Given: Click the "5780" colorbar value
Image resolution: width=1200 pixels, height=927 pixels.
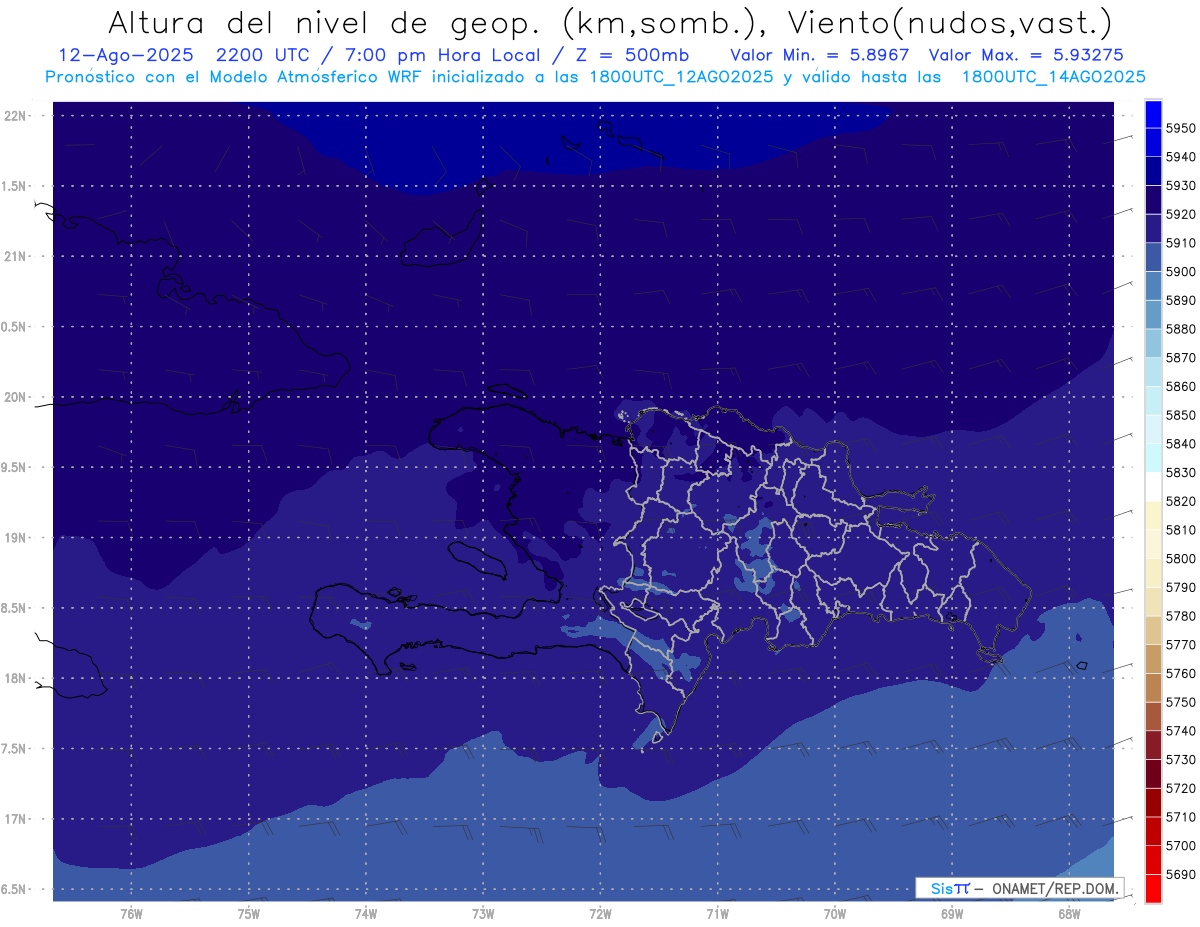Looking at the screenshot, I should point(1180,616).
